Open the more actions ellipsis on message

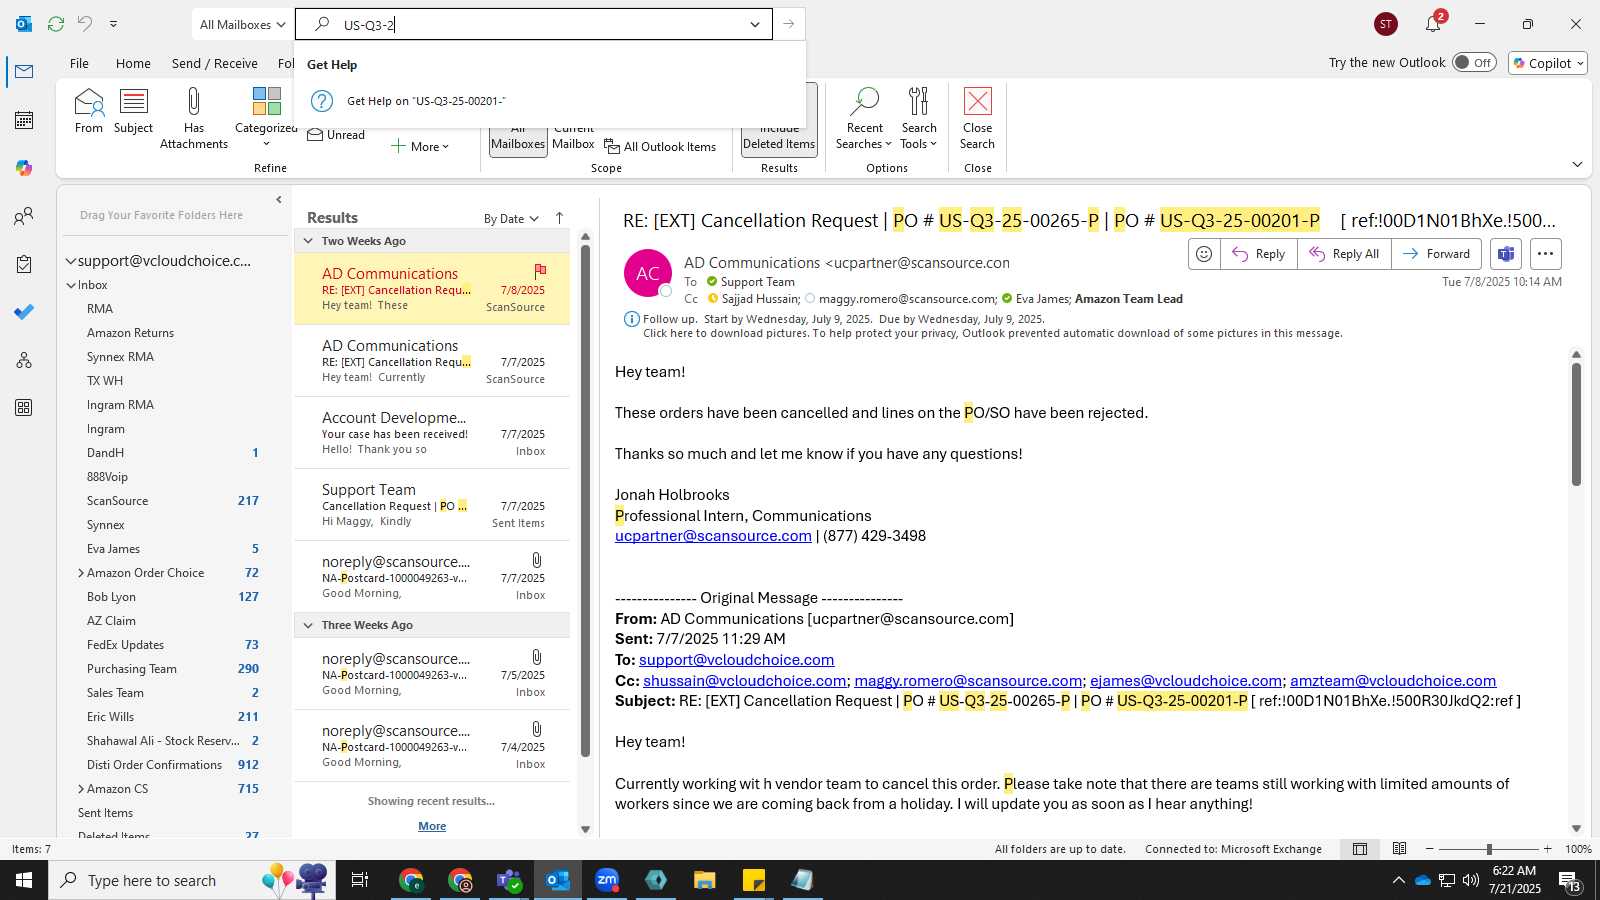[1545, 254]
